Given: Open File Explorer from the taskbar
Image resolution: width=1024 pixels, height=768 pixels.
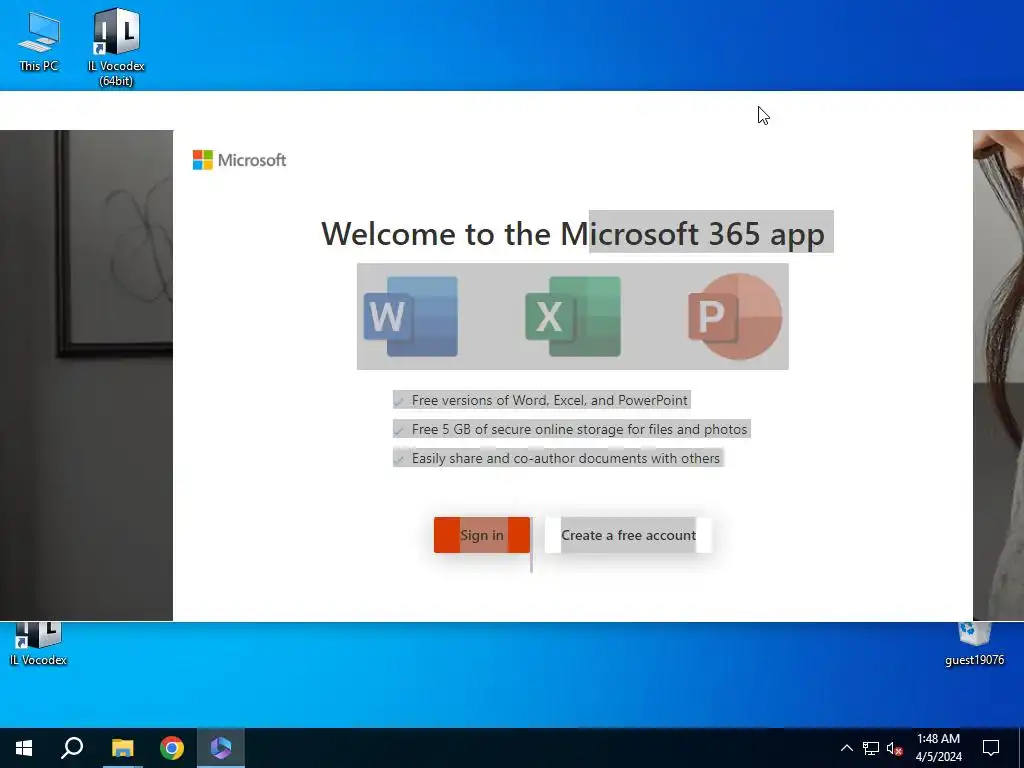Looking at the screenshot, I should [x=122, y=748].
